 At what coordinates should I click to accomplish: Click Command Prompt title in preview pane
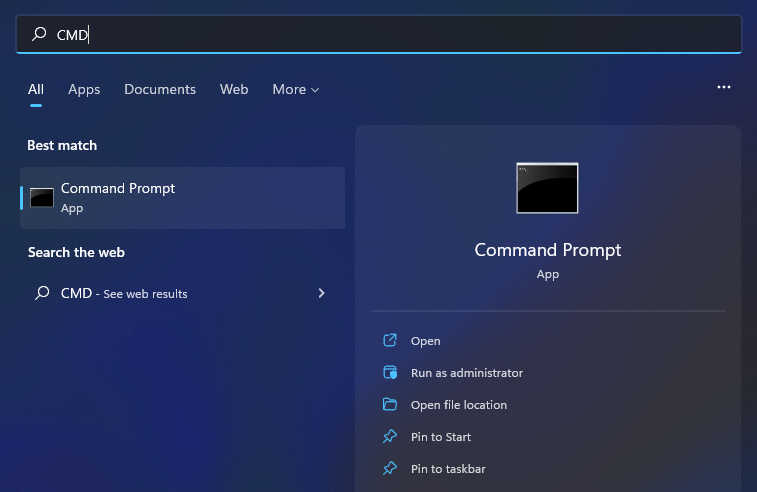point(547,250)
